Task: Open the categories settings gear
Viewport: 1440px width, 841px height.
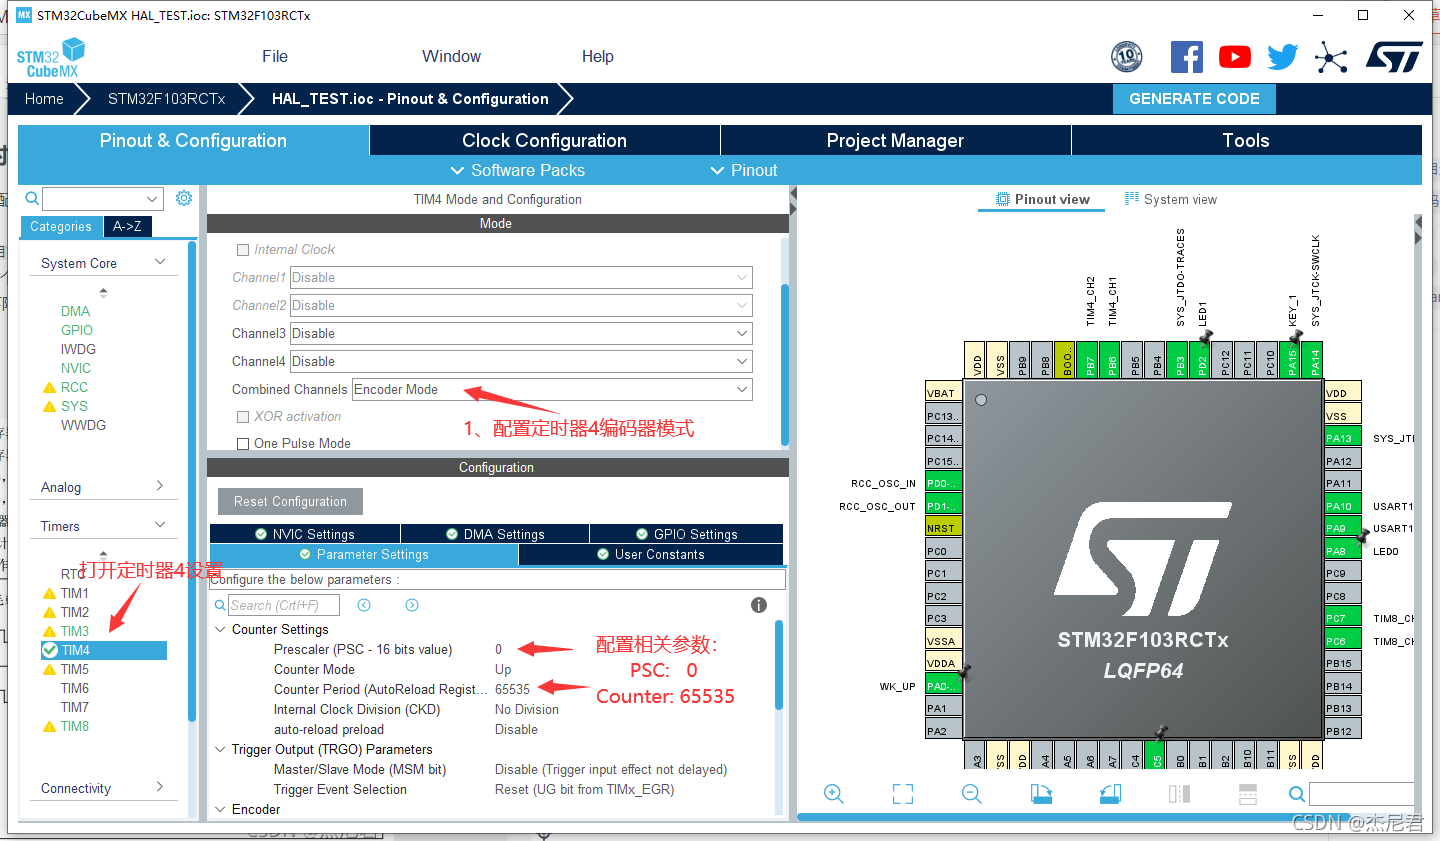Action: click(184, 198)
